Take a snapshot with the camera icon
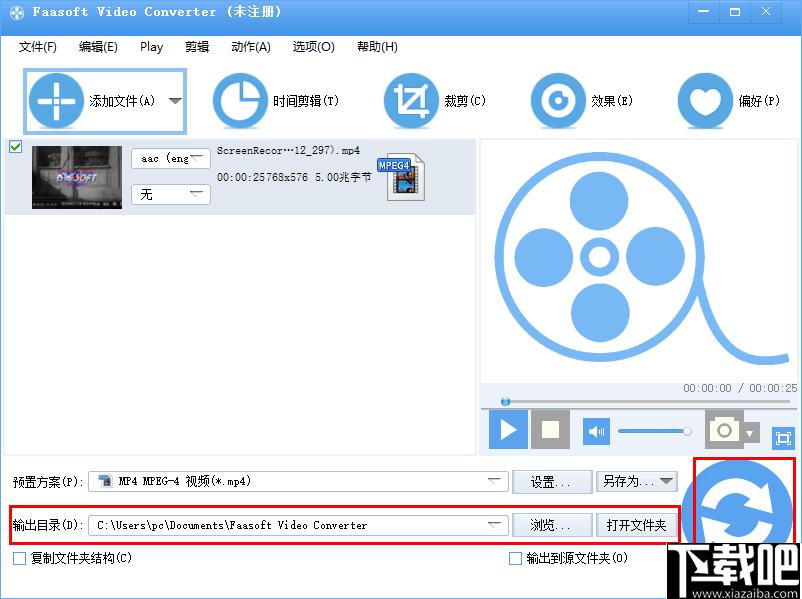Image resolution: width=802 pixels, height=599 pixels. click(x=724, y=430)
